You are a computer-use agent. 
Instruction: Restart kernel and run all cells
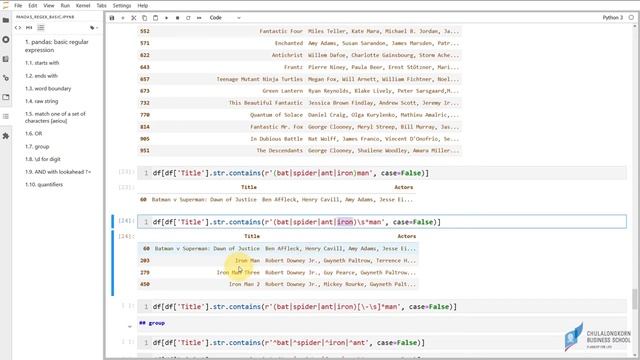[199, 18]
